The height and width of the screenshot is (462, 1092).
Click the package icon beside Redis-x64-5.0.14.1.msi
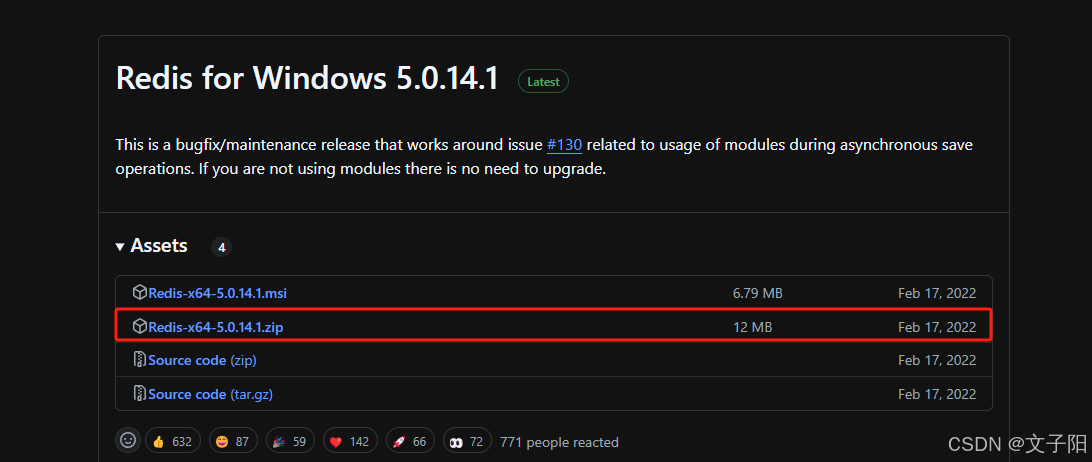pos(140,293)
